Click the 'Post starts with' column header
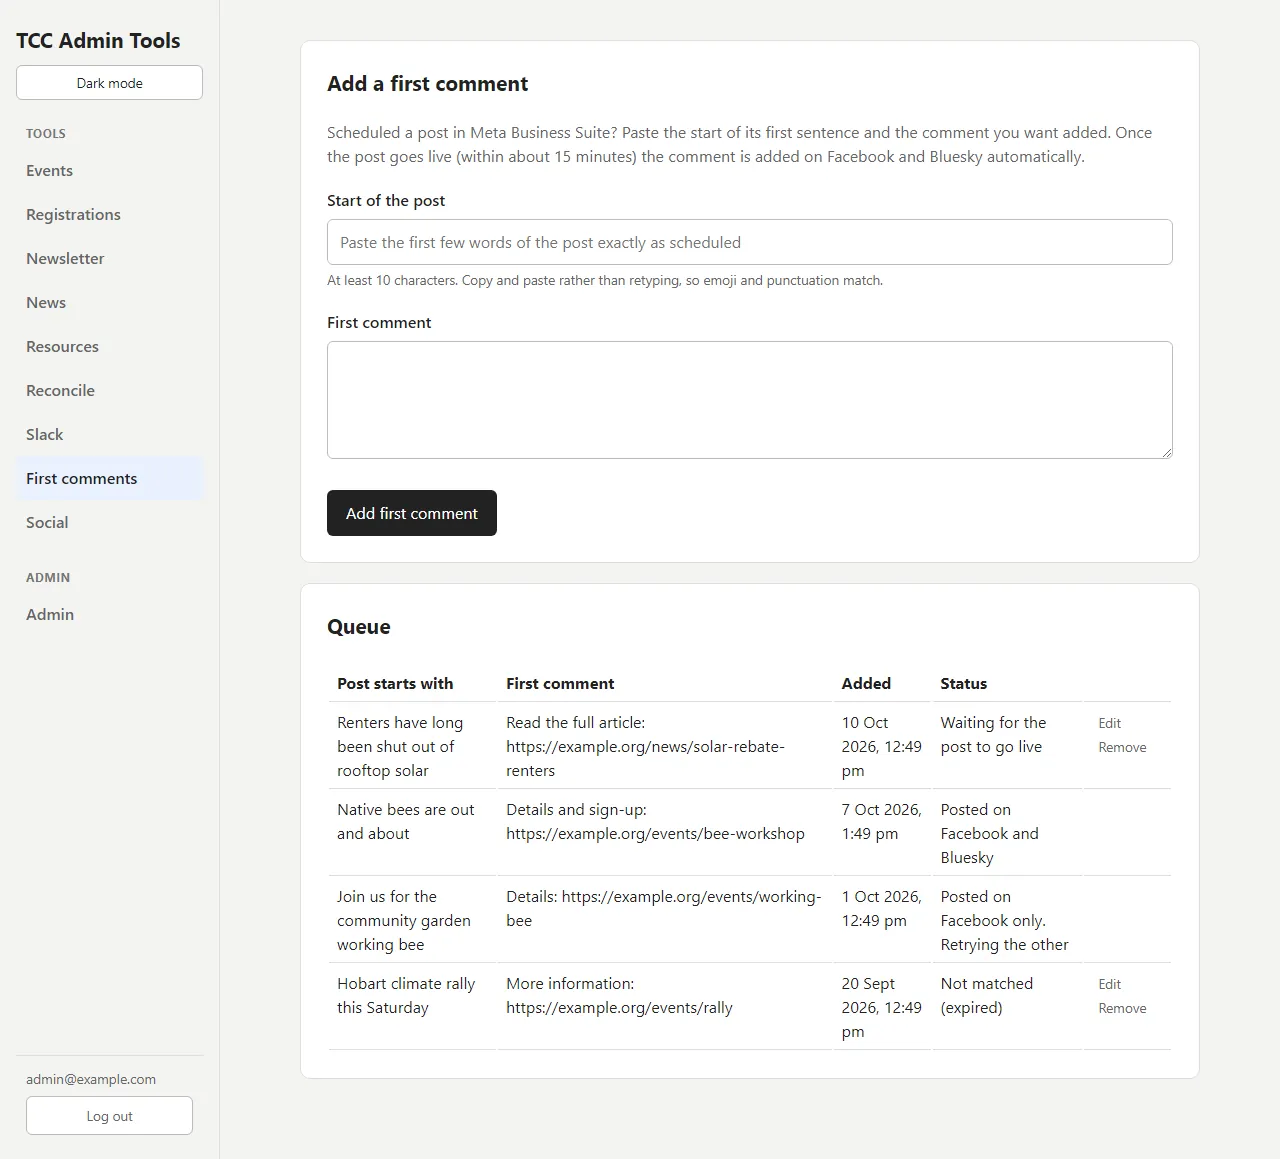Viewport: 1280px width, 1159px height. click(x=395, y=684)
